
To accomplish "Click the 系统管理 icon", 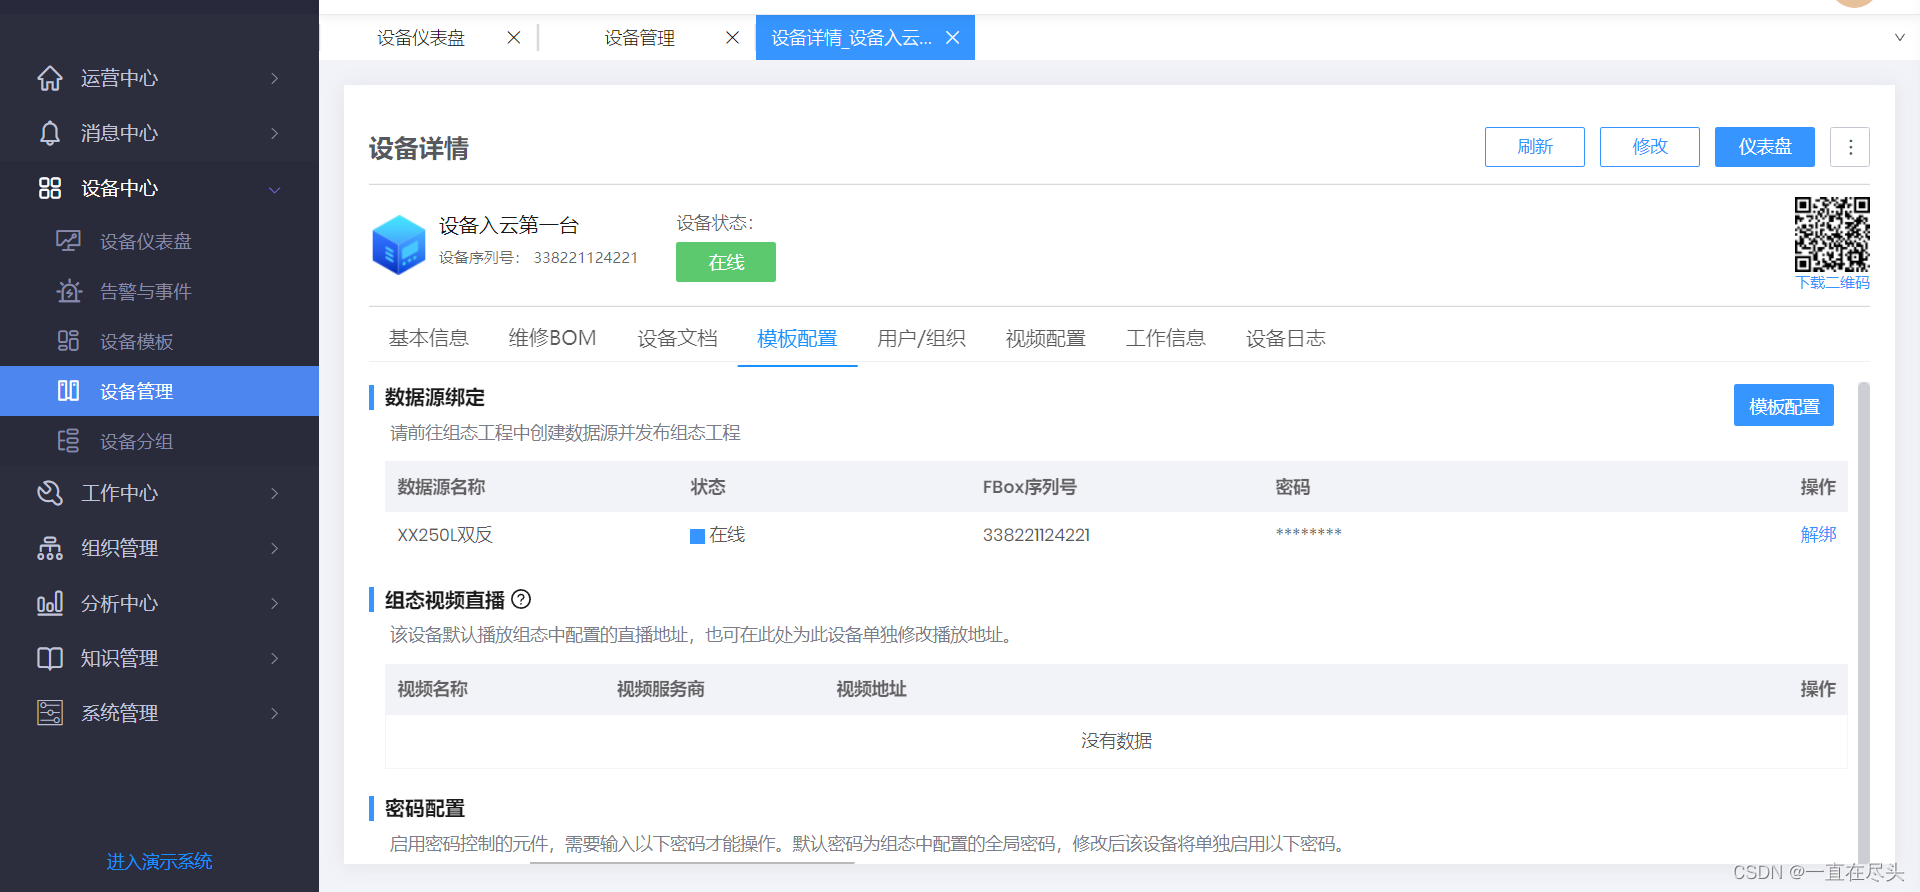I will pos(50,713).
